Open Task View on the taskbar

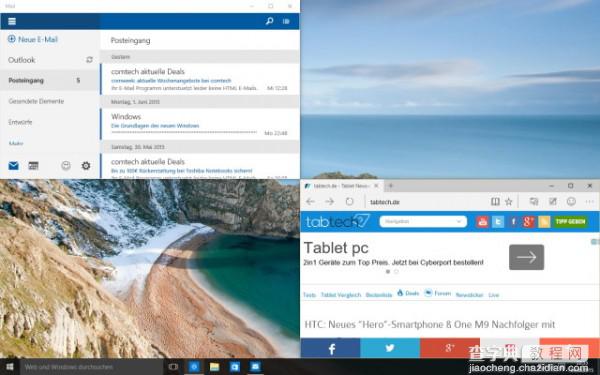(x=173, y=367)
